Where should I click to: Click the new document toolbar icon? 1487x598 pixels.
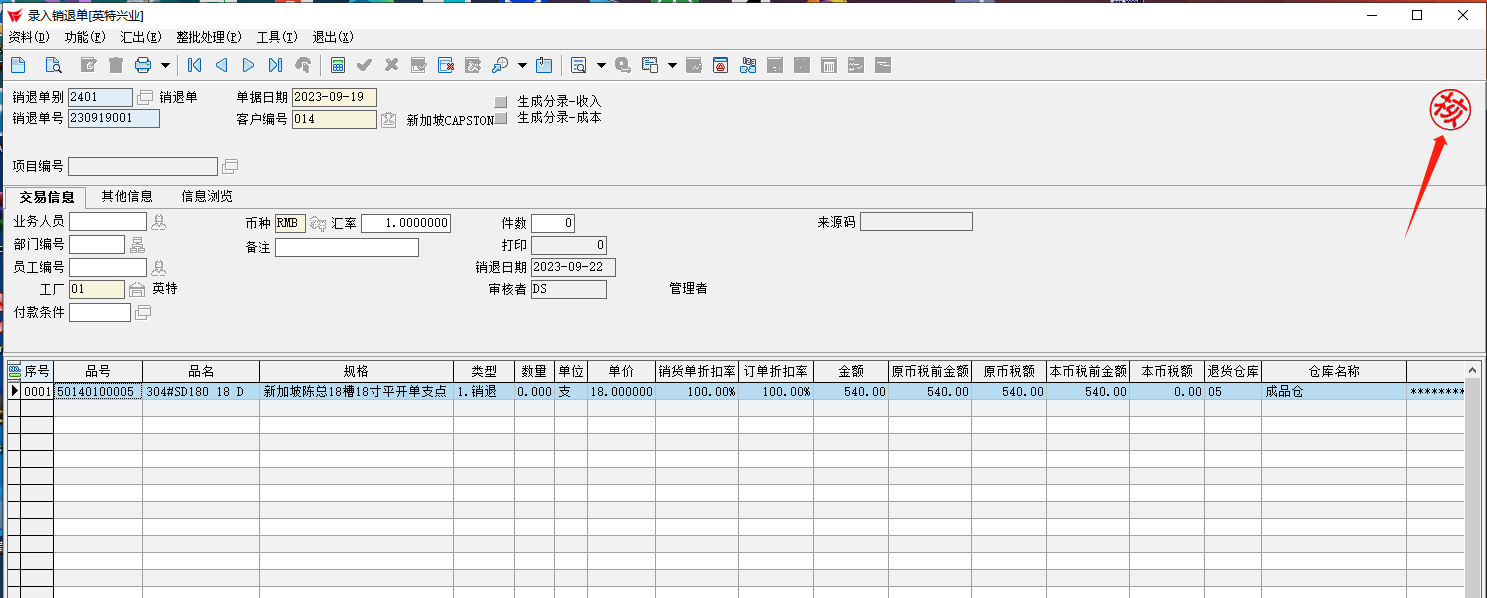pyautogui.click(x=18, y=66)
